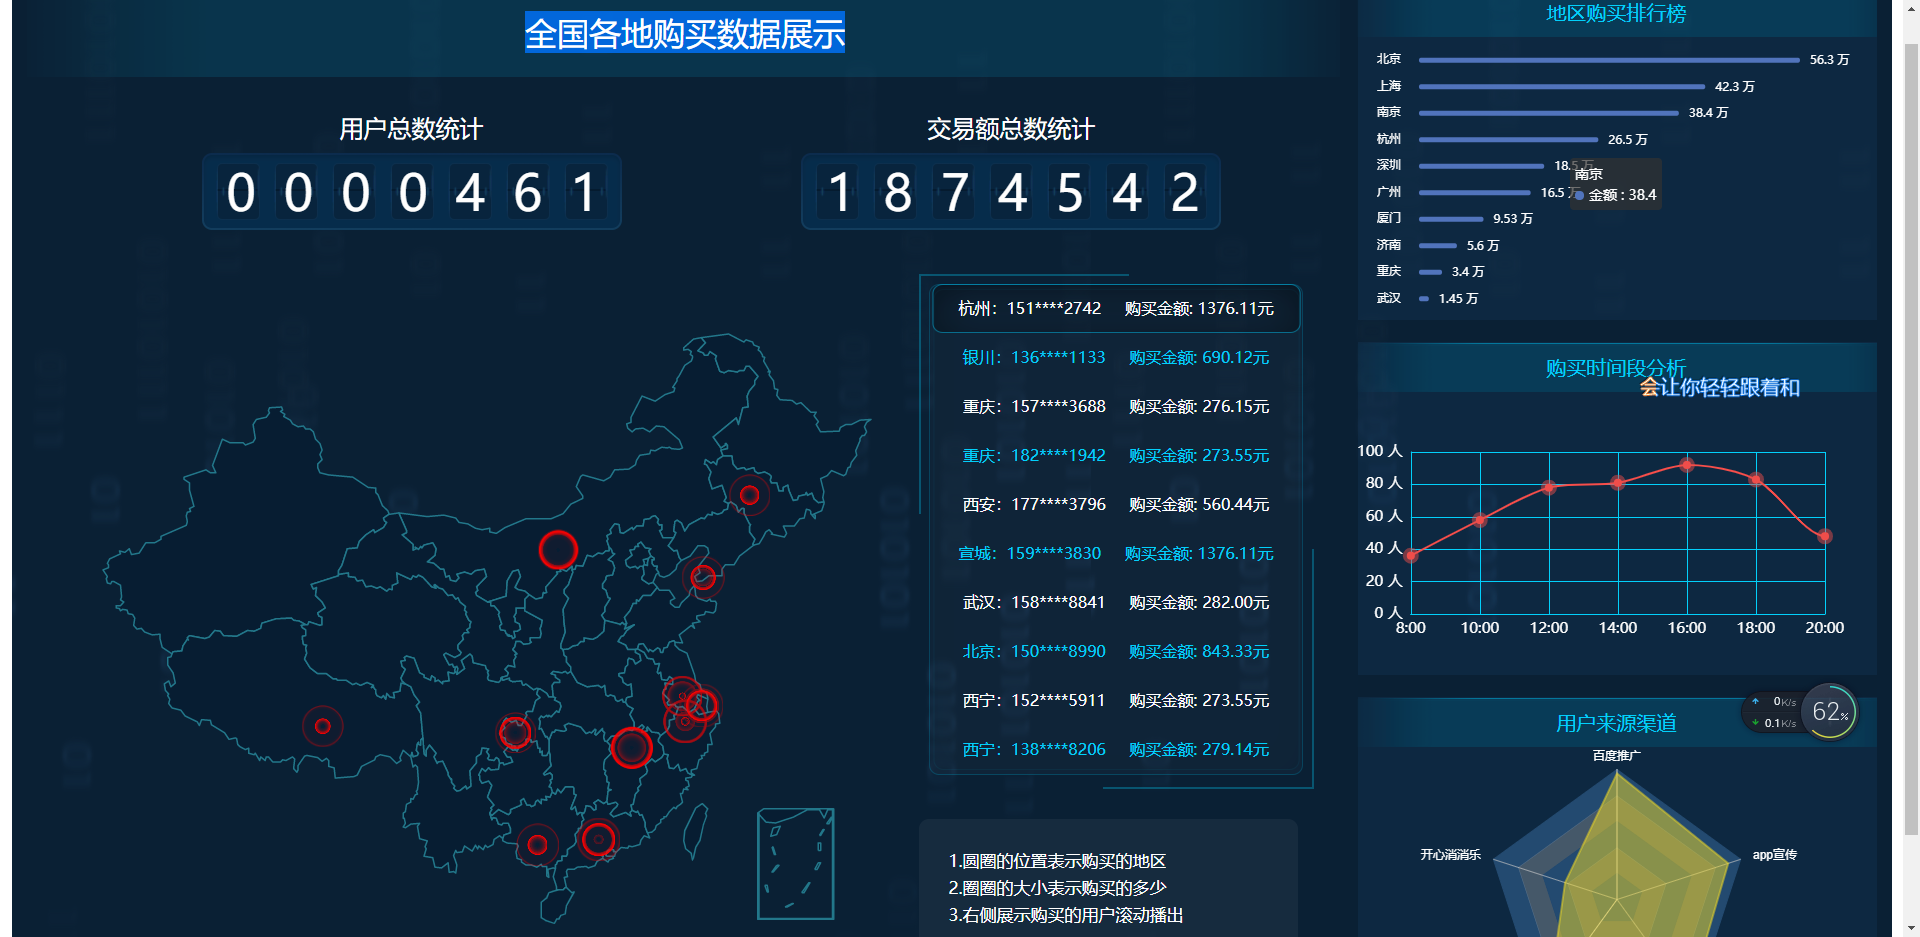
Task: Click the map marker in Guangxi region
Action: pos(537,845)
